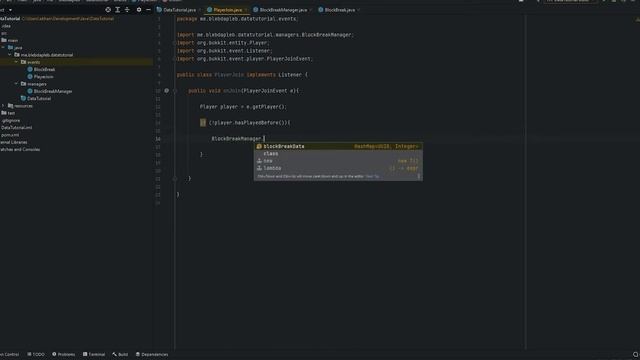Select DataTutorial.iml in the project tree

(x=16, y=127)
